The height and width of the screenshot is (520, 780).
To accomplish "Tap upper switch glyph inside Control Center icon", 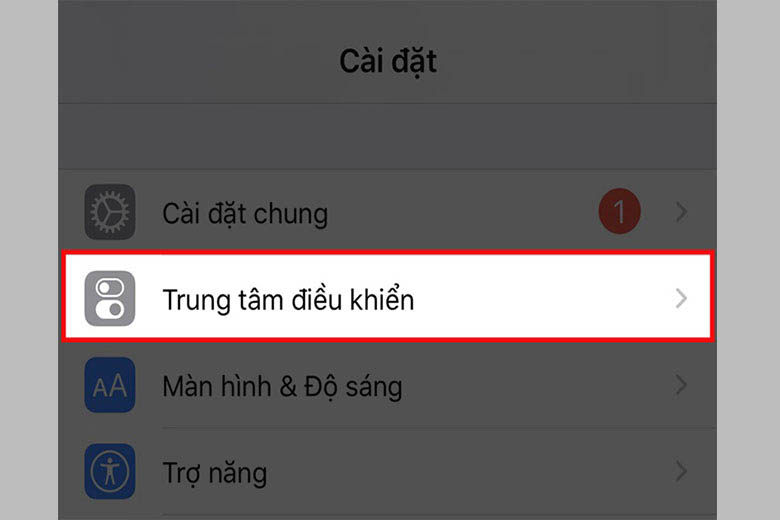I will point(110,288).
